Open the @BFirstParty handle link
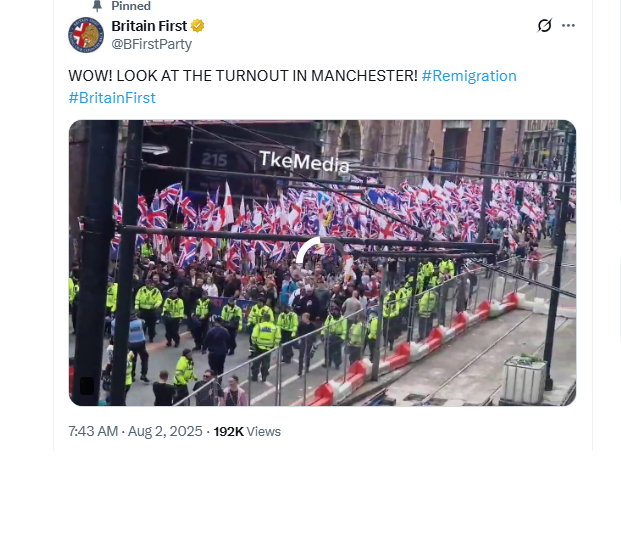The width and height of the screenshot is (621, 543). 151,44
